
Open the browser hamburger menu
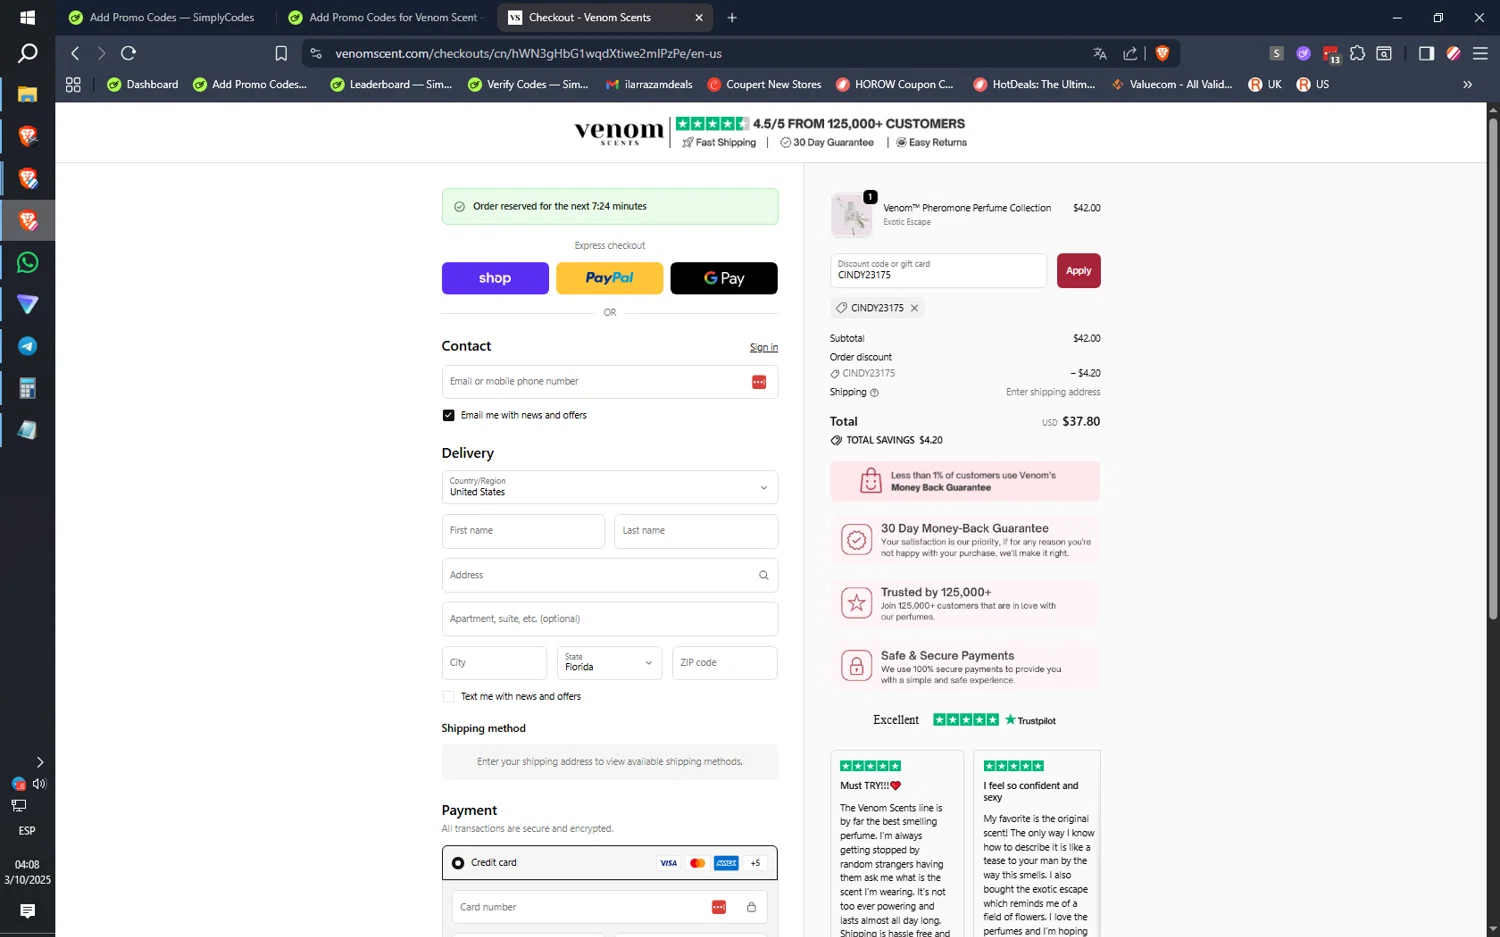coord(1480,53)
